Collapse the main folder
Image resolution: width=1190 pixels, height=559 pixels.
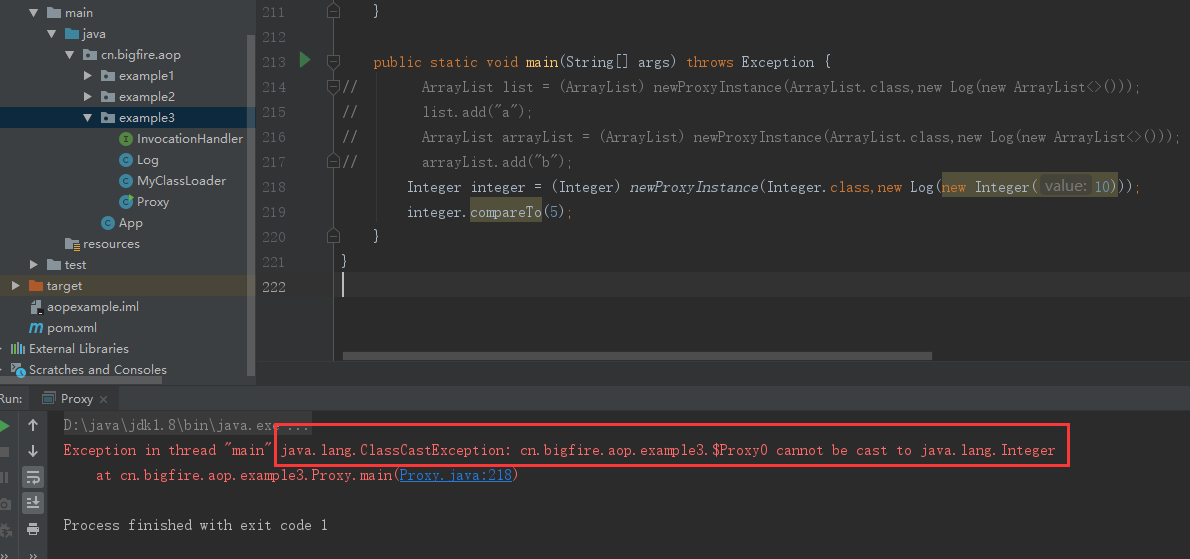(33, 13)
